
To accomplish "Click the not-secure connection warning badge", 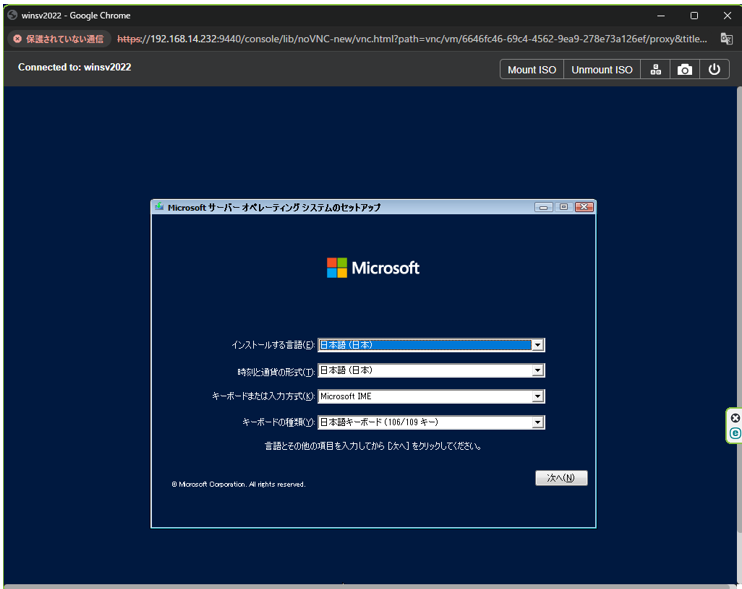I will pyautogui.click(x=59, y=39).
